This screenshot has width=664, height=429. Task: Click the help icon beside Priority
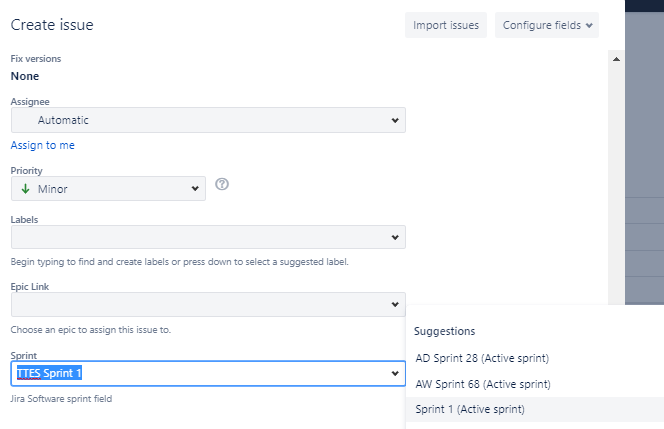[x=222, y=184]
